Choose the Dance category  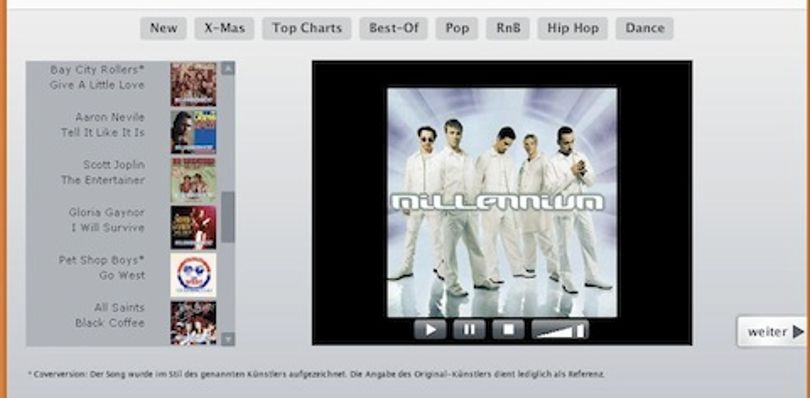pos(645,28)
